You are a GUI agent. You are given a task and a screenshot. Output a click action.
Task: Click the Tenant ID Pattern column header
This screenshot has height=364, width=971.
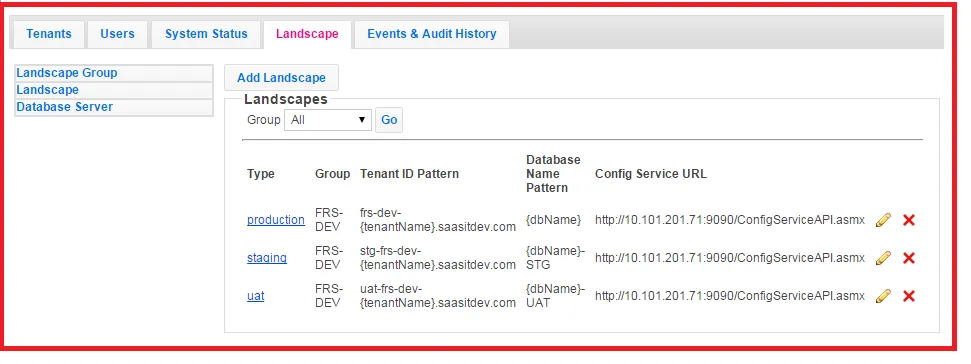click(x=409, y=174)
